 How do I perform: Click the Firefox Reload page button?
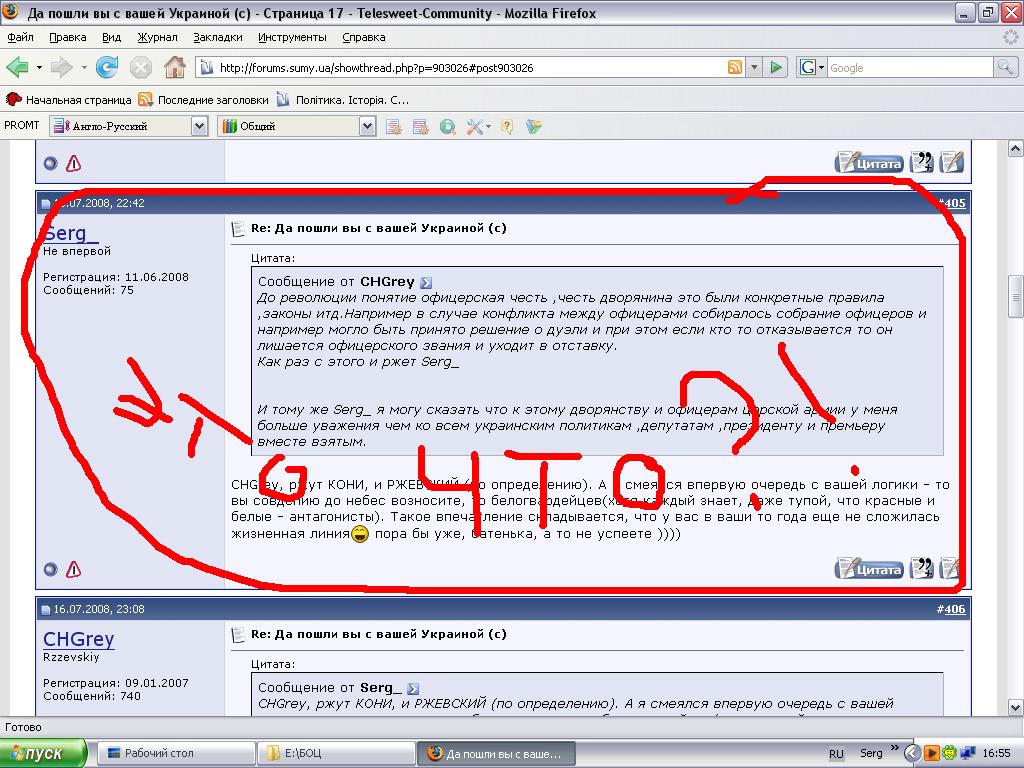[x=107, y=68]
